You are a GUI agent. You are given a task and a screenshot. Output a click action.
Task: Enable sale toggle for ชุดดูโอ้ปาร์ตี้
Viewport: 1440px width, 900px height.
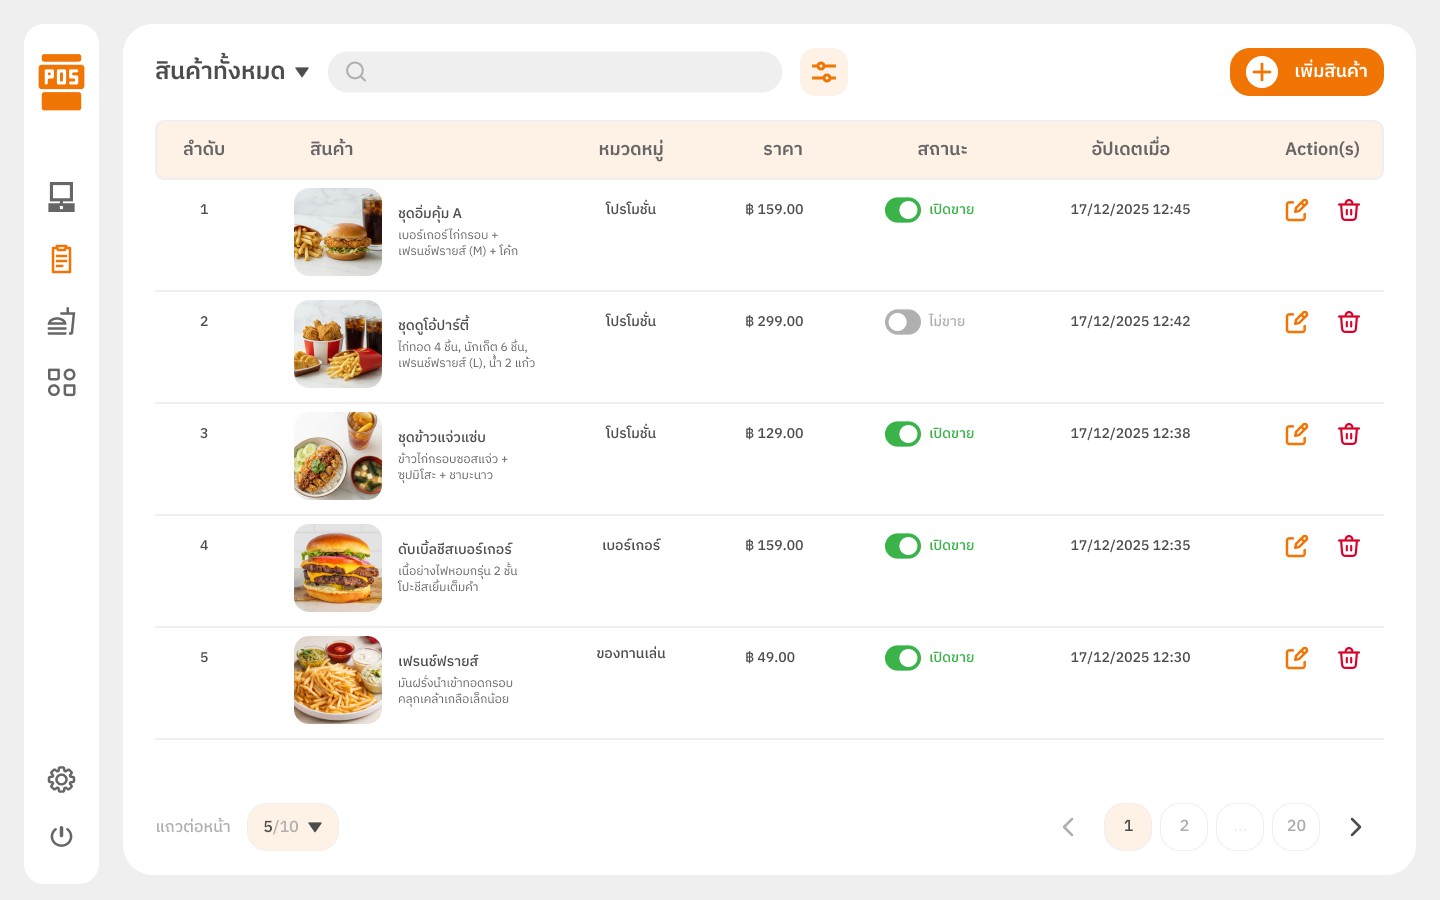(902, 322)
